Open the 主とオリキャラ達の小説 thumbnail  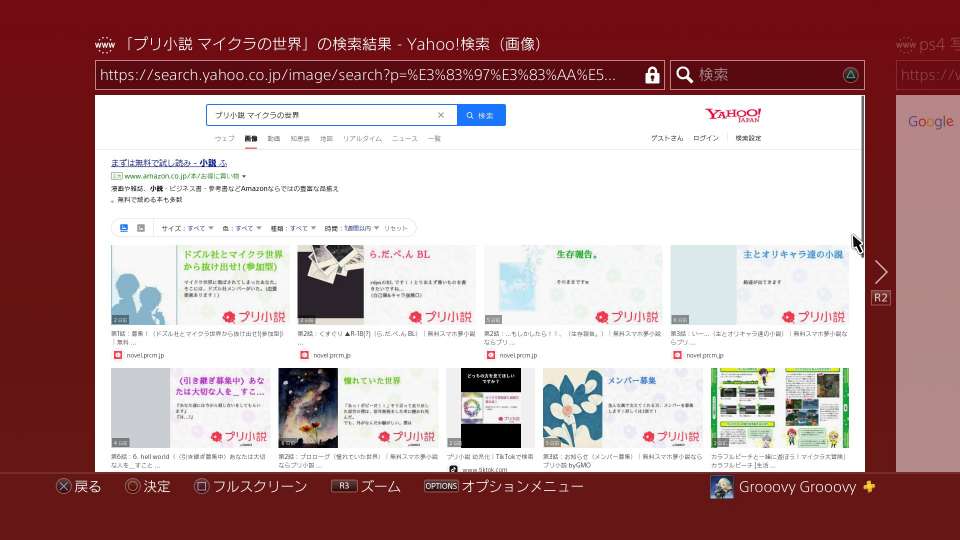tap(760, 285)
